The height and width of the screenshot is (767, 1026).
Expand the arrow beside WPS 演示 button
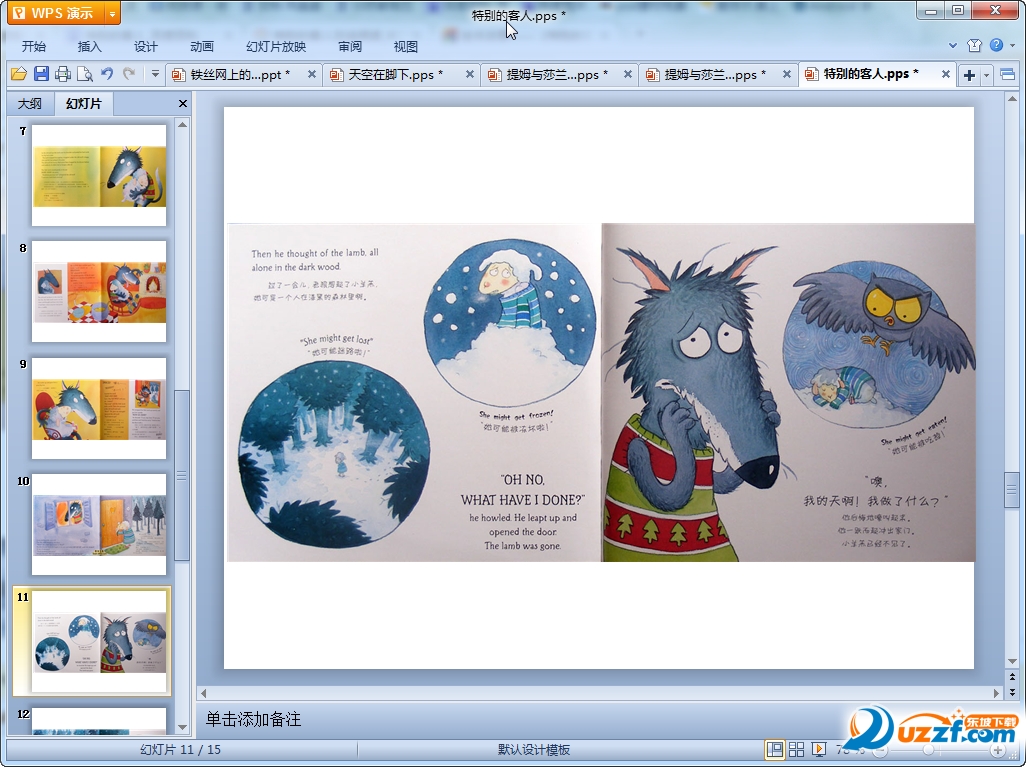coord(113,13)
